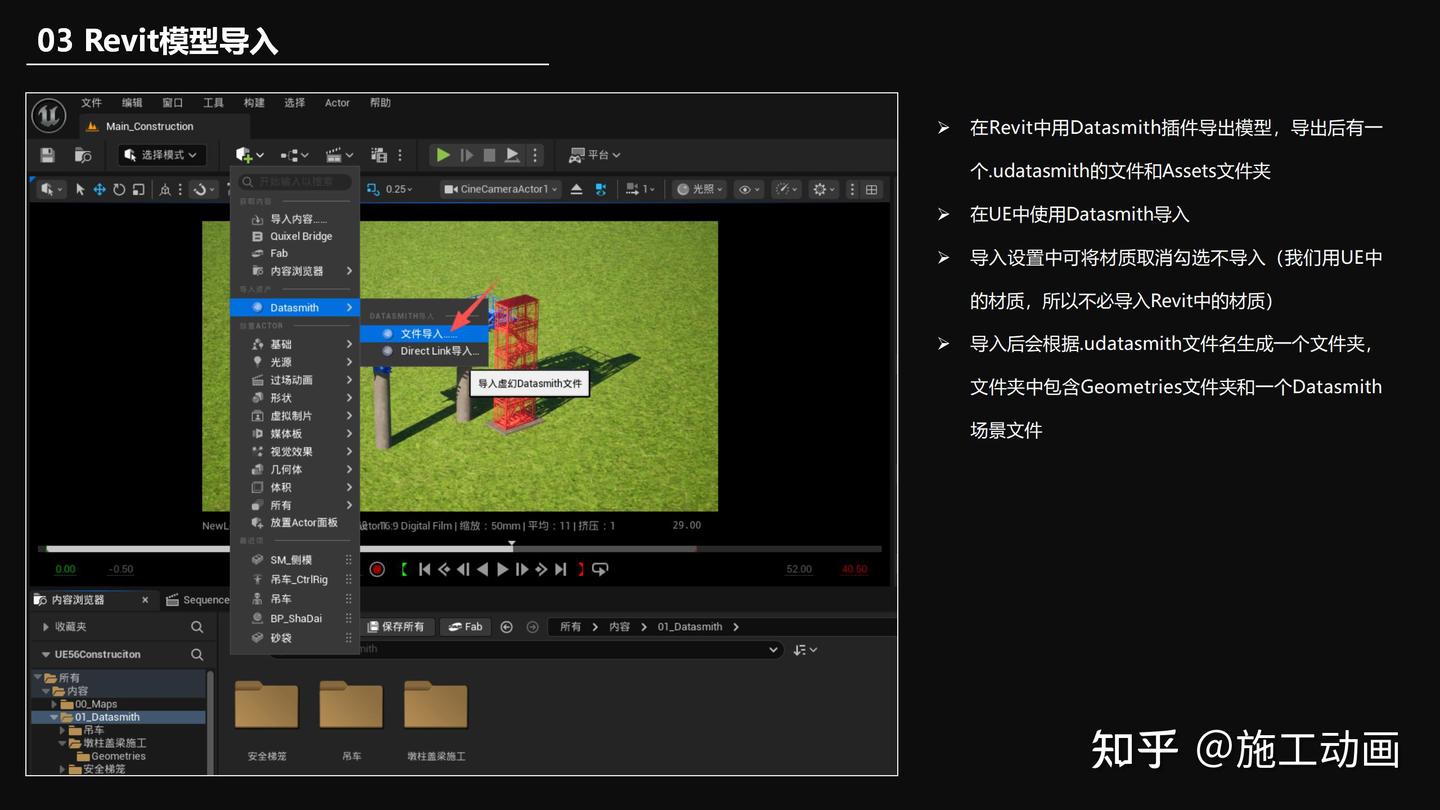Click the frame skip button beside Play
Viewport: 1440px width, 810px height.
click(467, 155)
